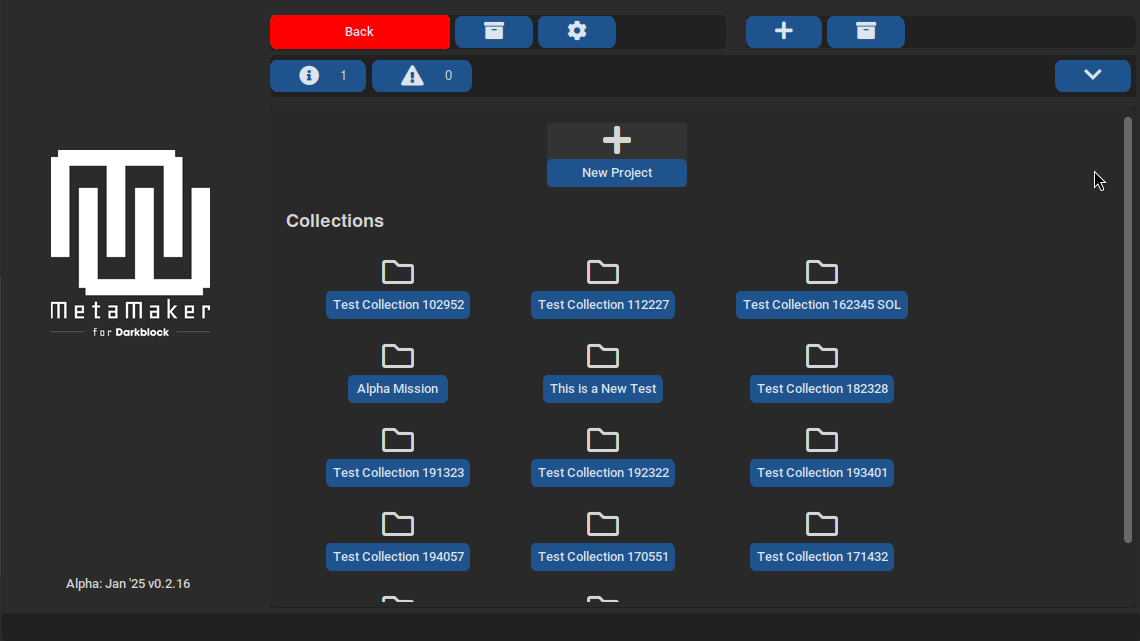This screenshot has width=1140, height=641.
Task: Open Test Collection 192322 label
Action: [x=603, y=472]
